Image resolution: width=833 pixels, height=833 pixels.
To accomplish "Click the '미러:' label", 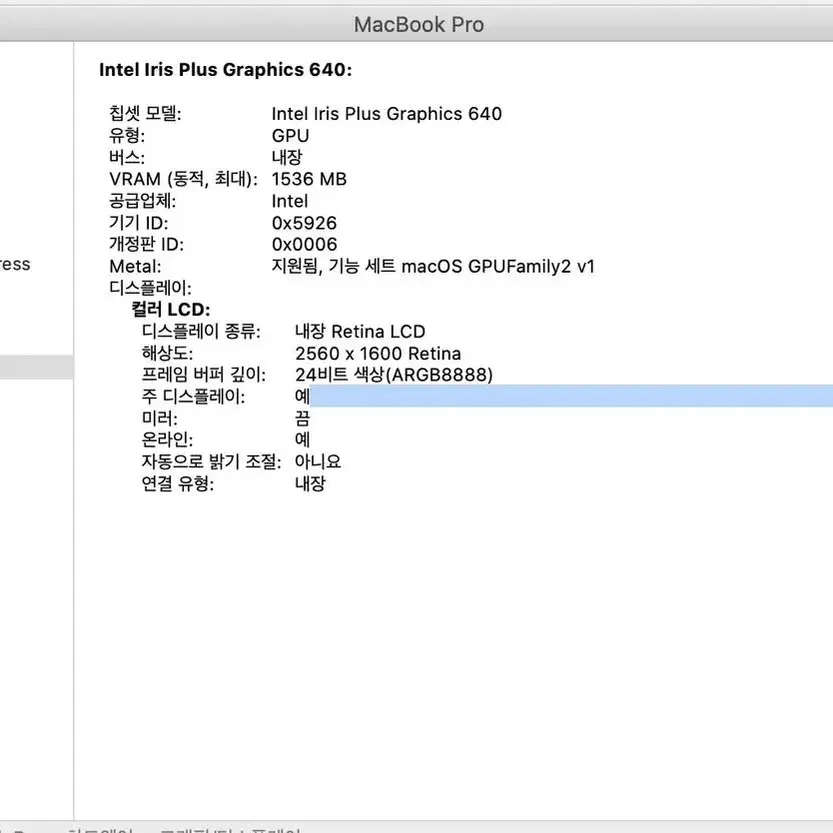I will pyautogui.click(x=159, y=418).
